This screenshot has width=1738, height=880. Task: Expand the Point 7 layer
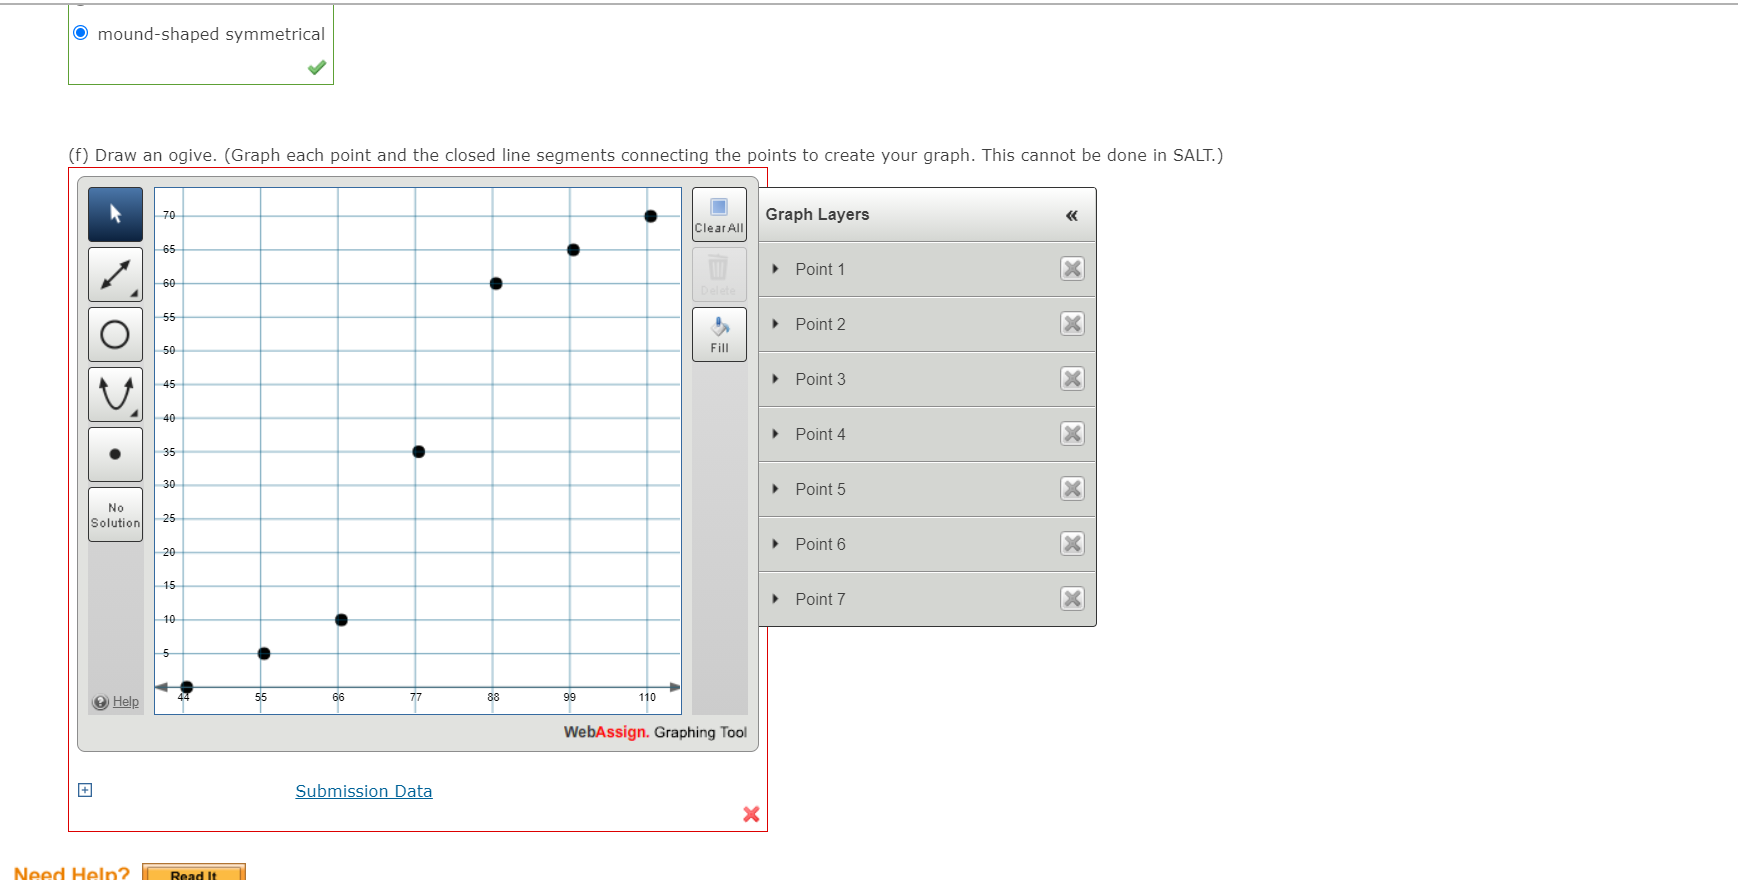(775, 599)
